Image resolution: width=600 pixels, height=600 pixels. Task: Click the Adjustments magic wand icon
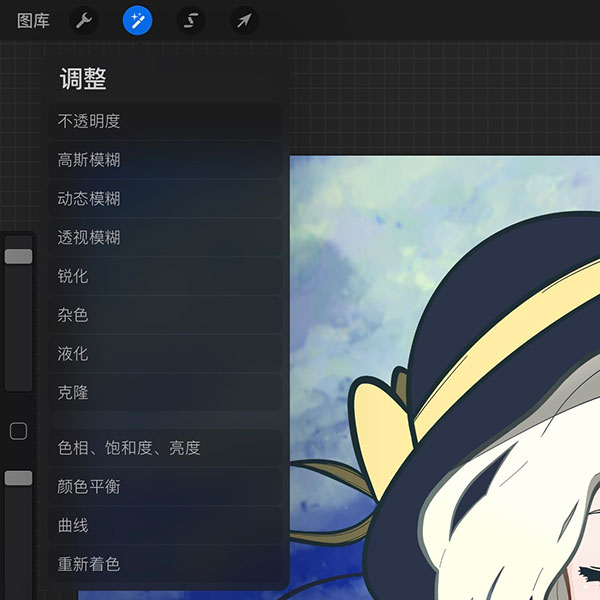137,20
